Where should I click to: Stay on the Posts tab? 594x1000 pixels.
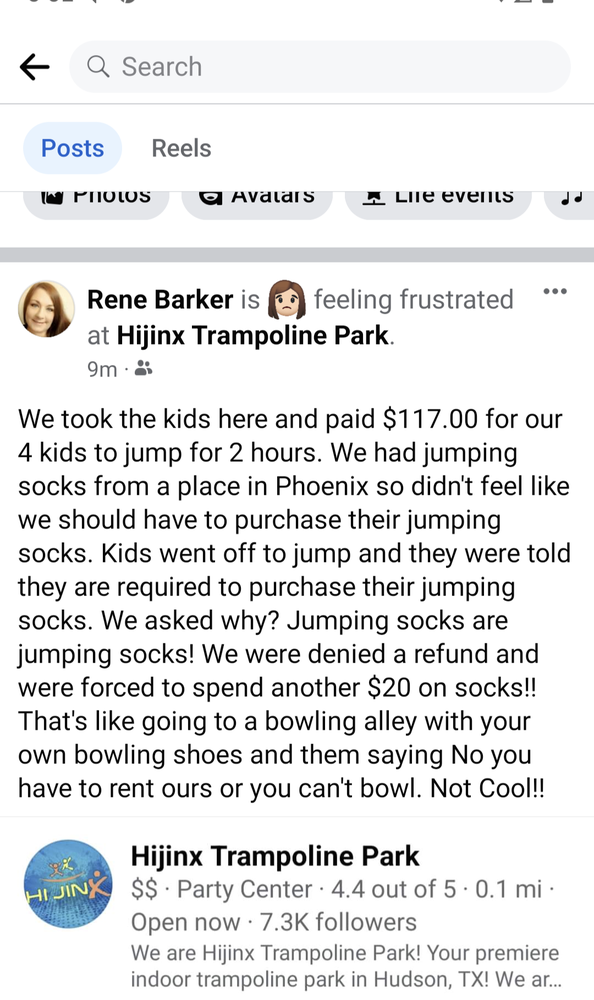[72, 148]
